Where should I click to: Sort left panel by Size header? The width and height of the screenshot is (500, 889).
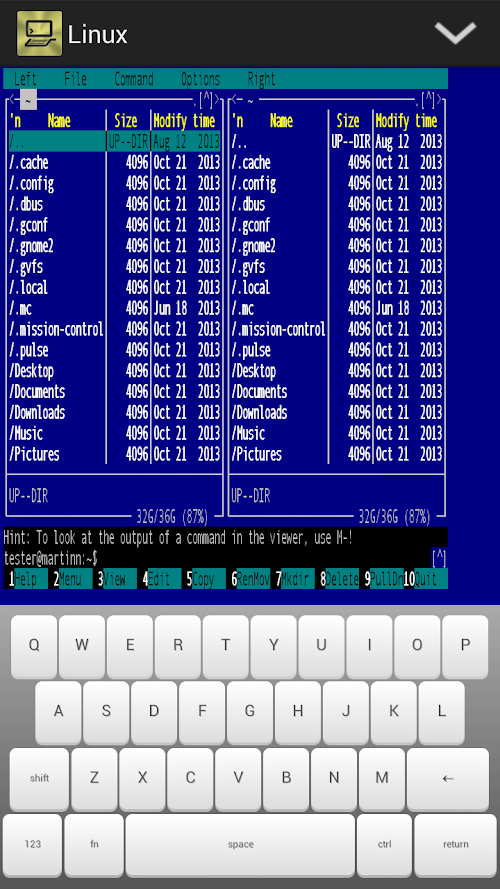coord(126,121)
